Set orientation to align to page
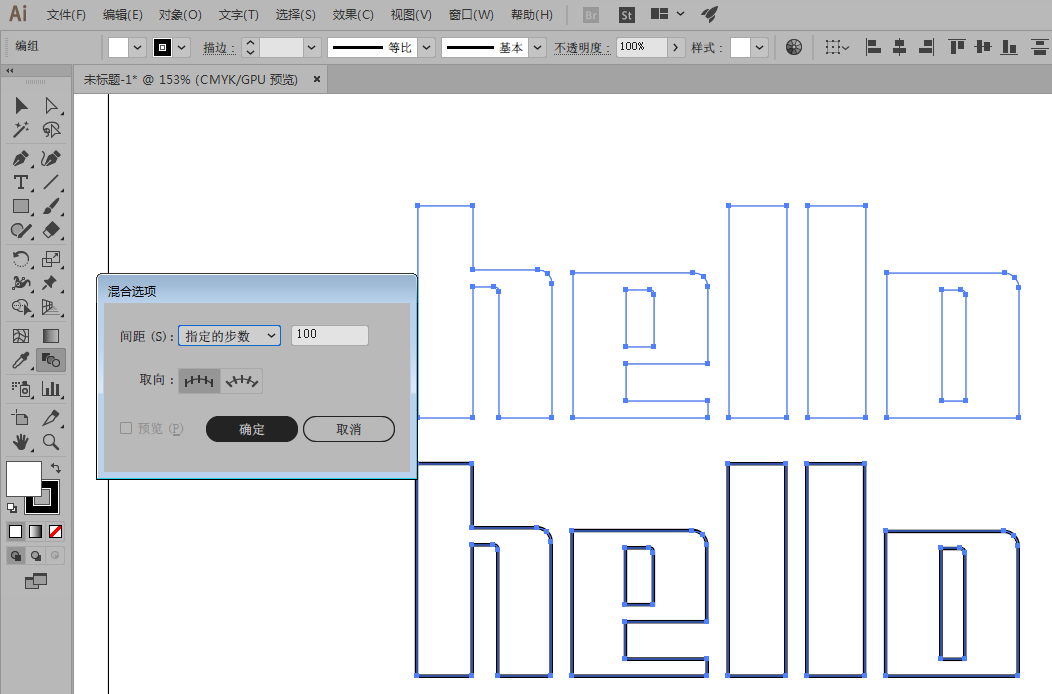This screenshot has height=694, width=1052. (x=199, y=381)
